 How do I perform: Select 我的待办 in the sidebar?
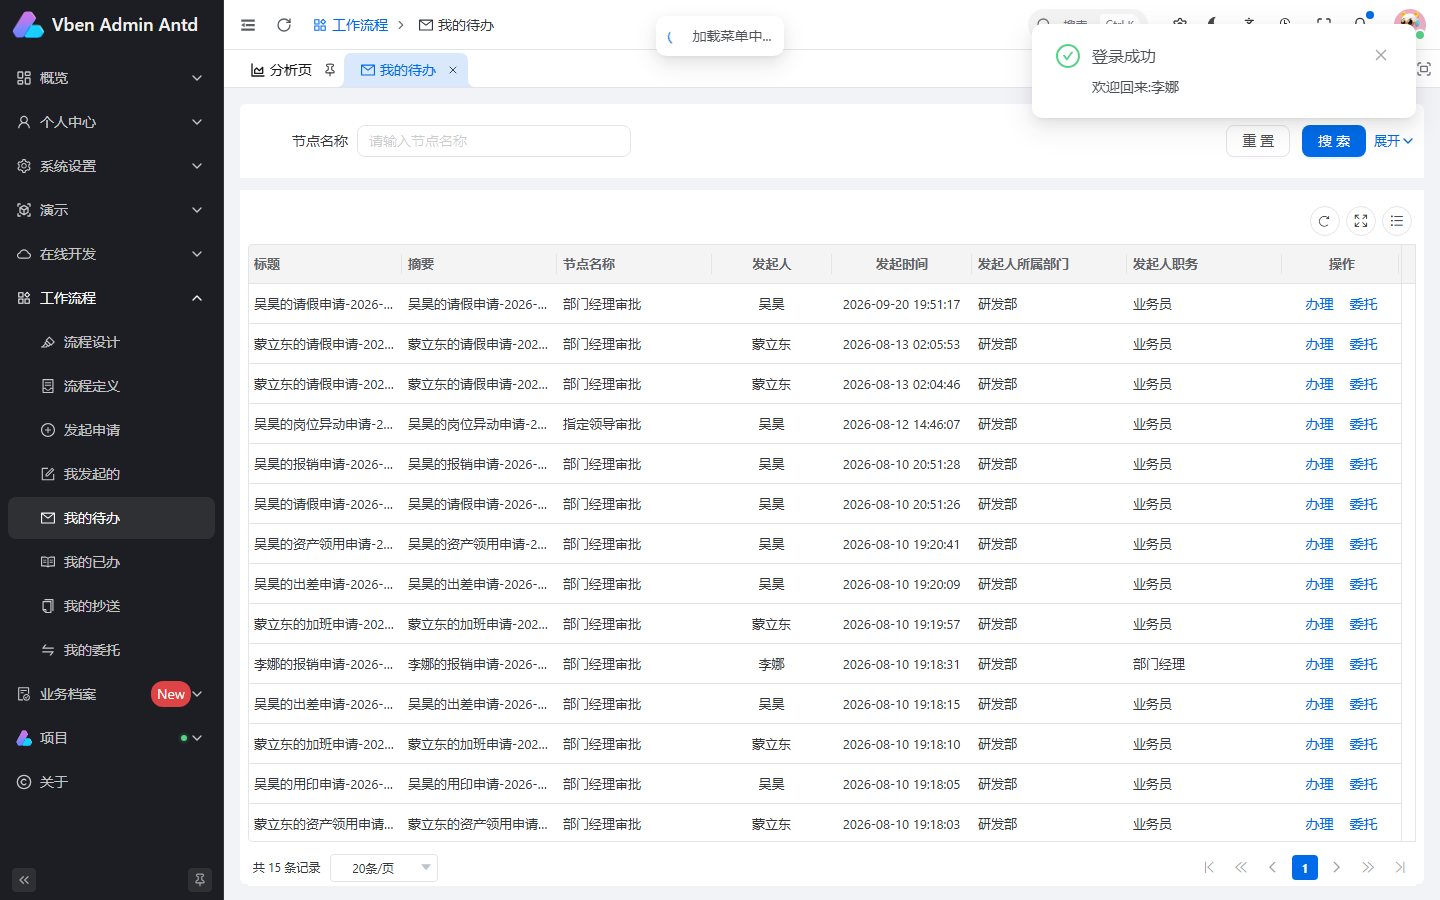point(112,518)
